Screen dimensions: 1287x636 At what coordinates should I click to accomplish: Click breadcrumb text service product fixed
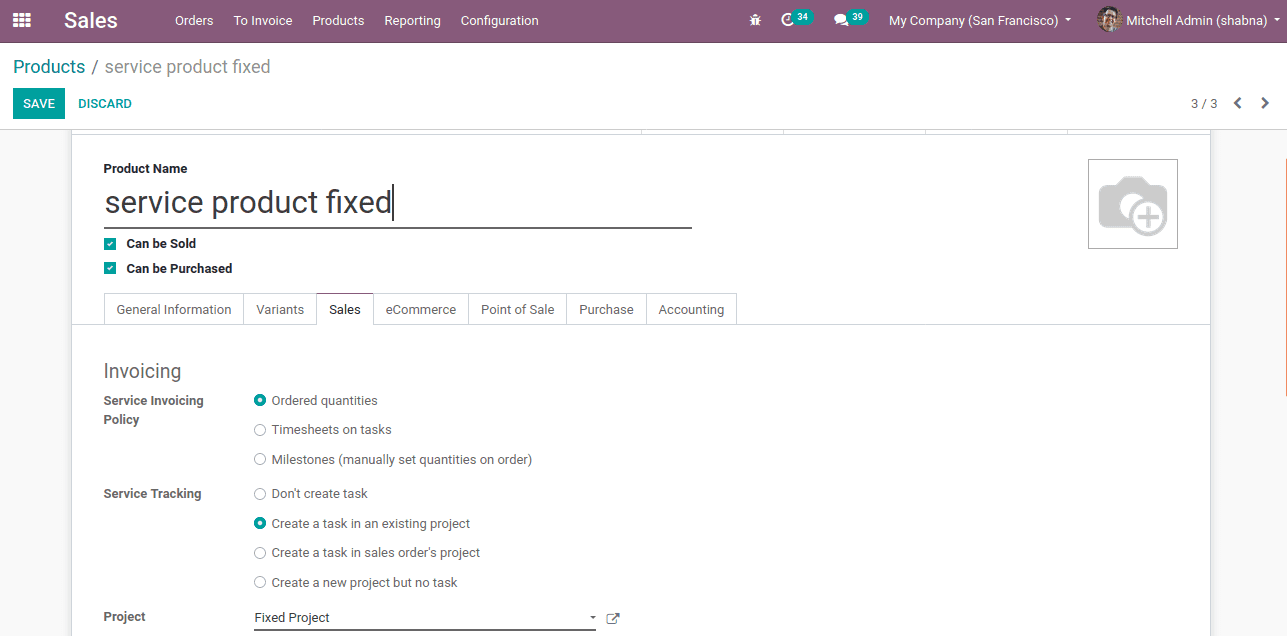[188, 67]
